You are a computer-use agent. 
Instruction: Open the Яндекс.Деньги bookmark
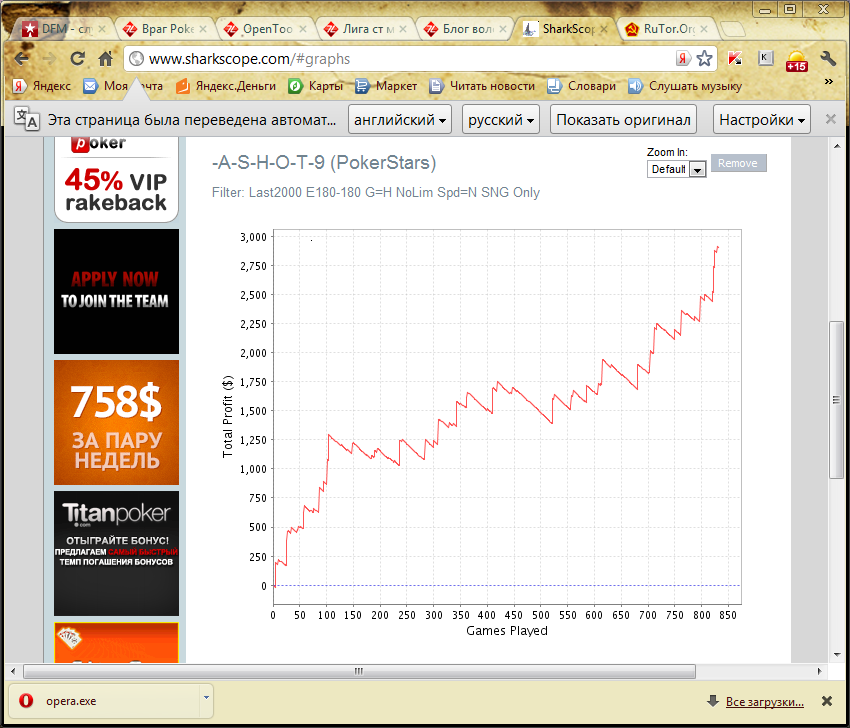pos(226,86)
